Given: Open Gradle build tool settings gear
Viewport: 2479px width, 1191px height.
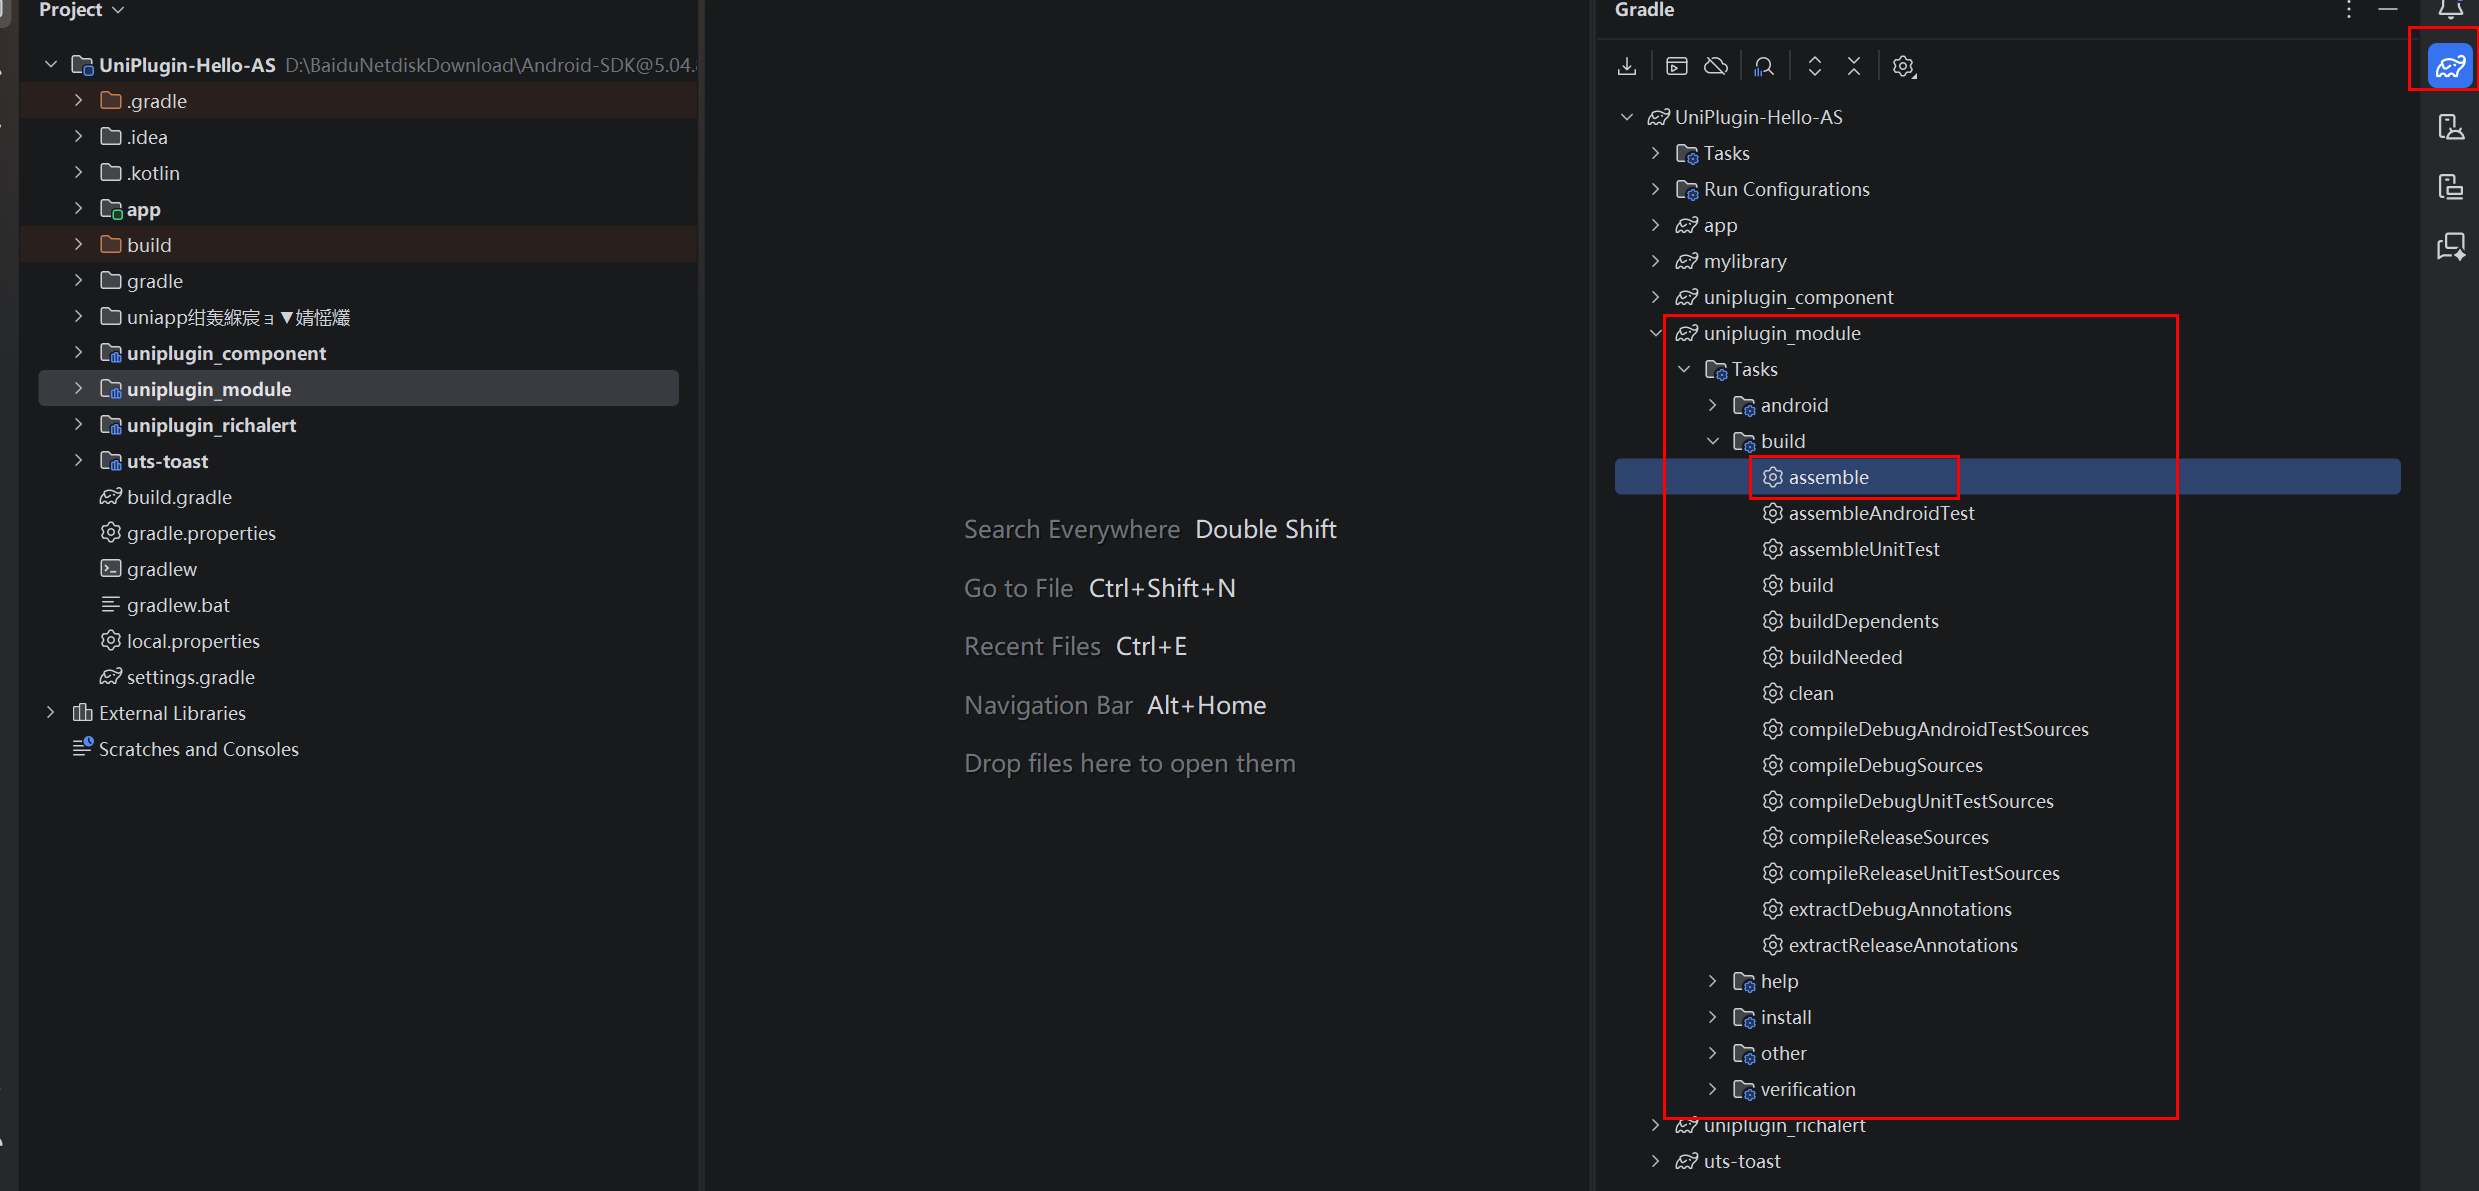Looking at the screenshot, I should pos(1904,66).
